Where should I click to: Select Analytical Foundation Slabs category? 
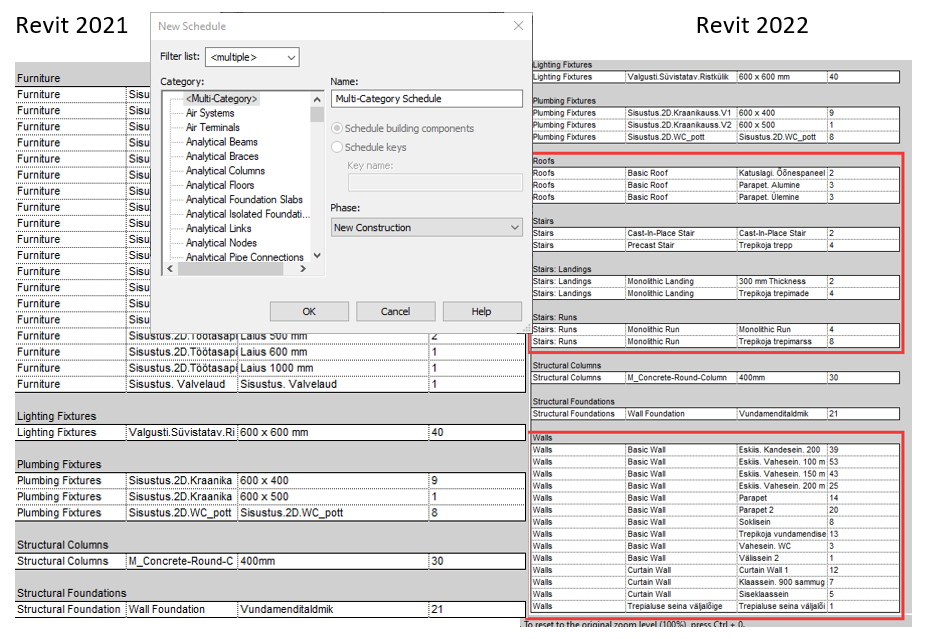pos(244,200)
